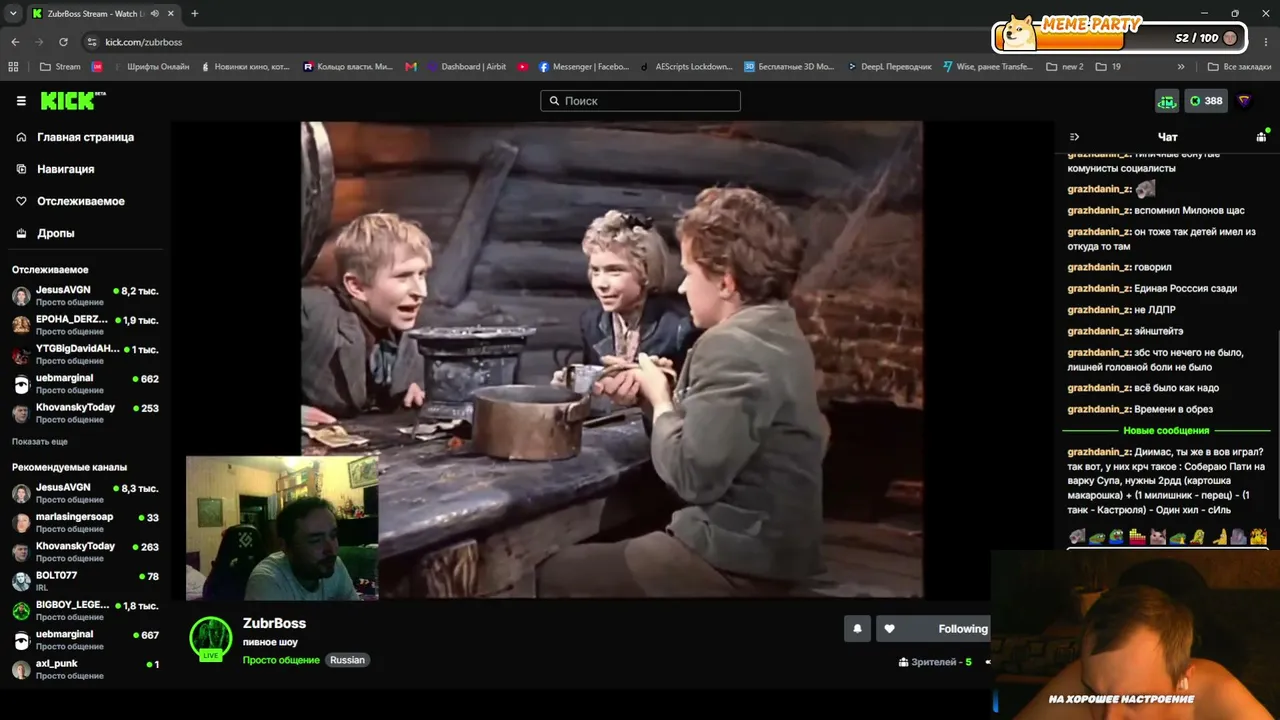Image resolution: width=1280 pixels, height=720 pixels.
Task: Mute the ZubrBoss Stream browser tab audio
Action: 154,14
